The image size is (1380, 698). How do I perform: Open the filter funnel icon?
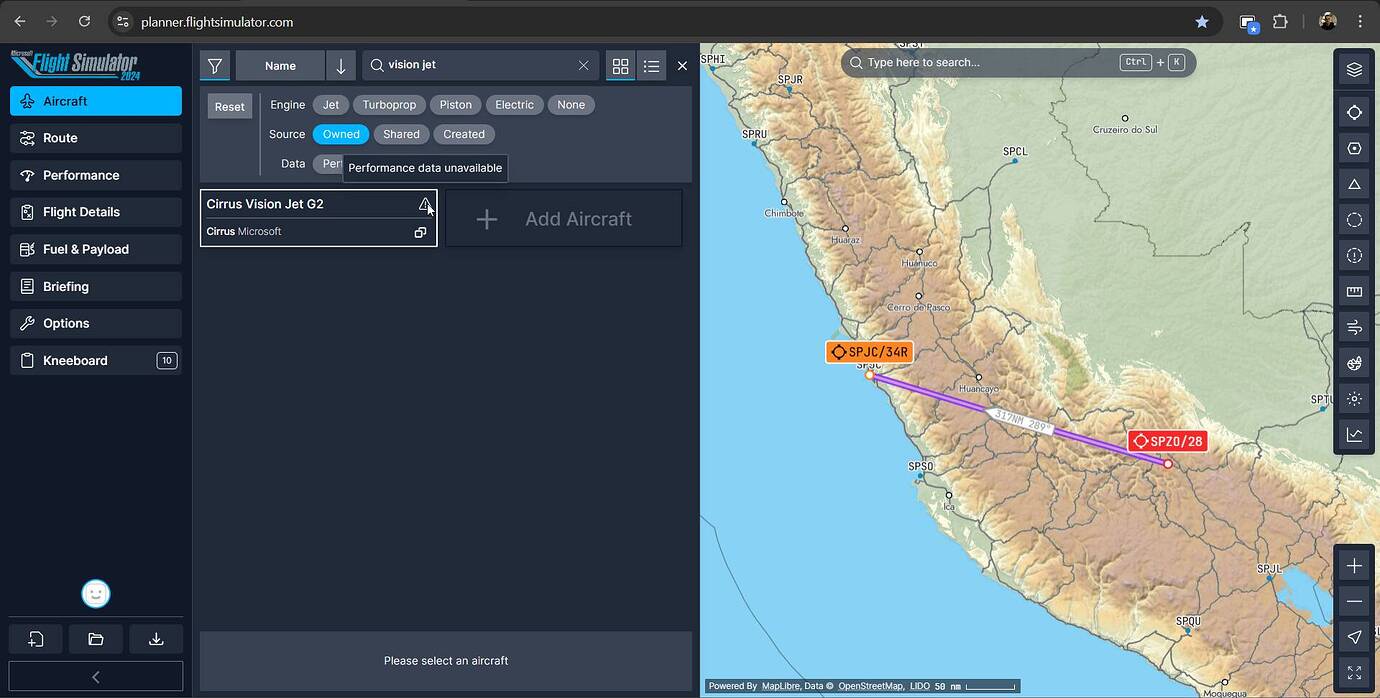(215, 66)
